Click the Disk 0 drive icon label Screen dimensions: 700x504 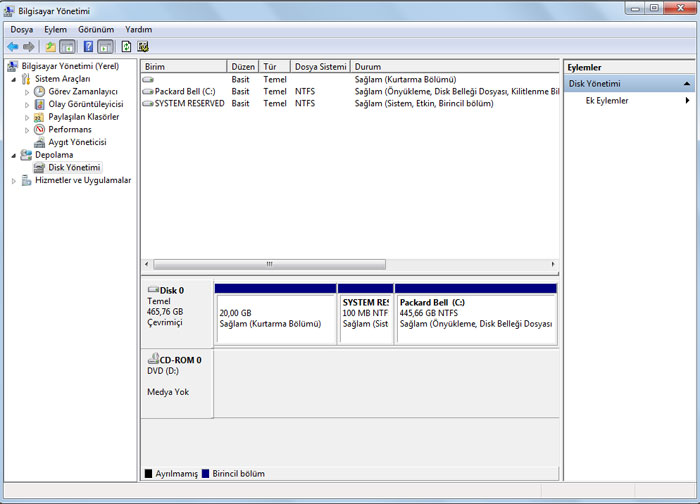(166, 290)
